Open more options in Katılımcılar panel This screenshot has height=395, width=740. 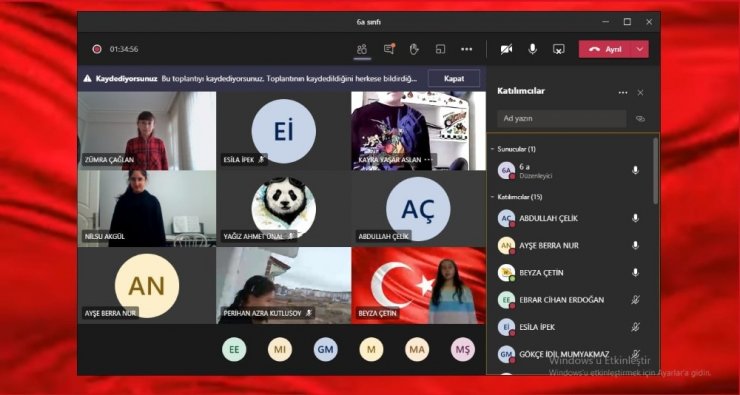click(x=623, y=92)
